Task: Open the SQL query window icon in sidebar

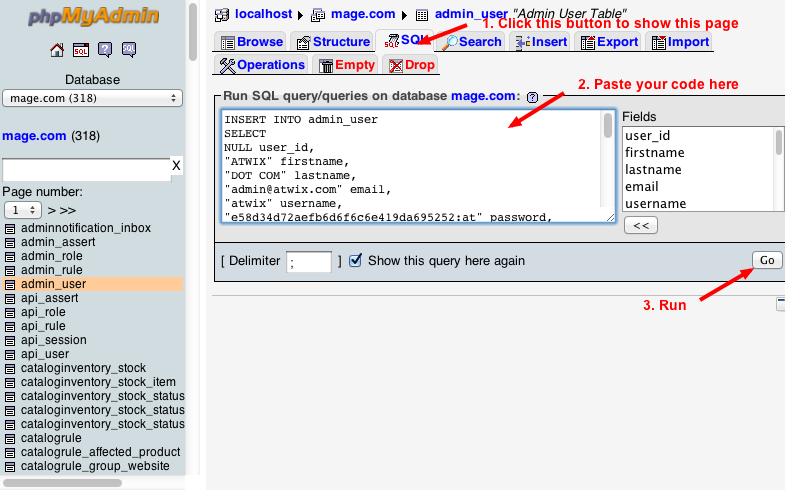Action: pos(81,50)
